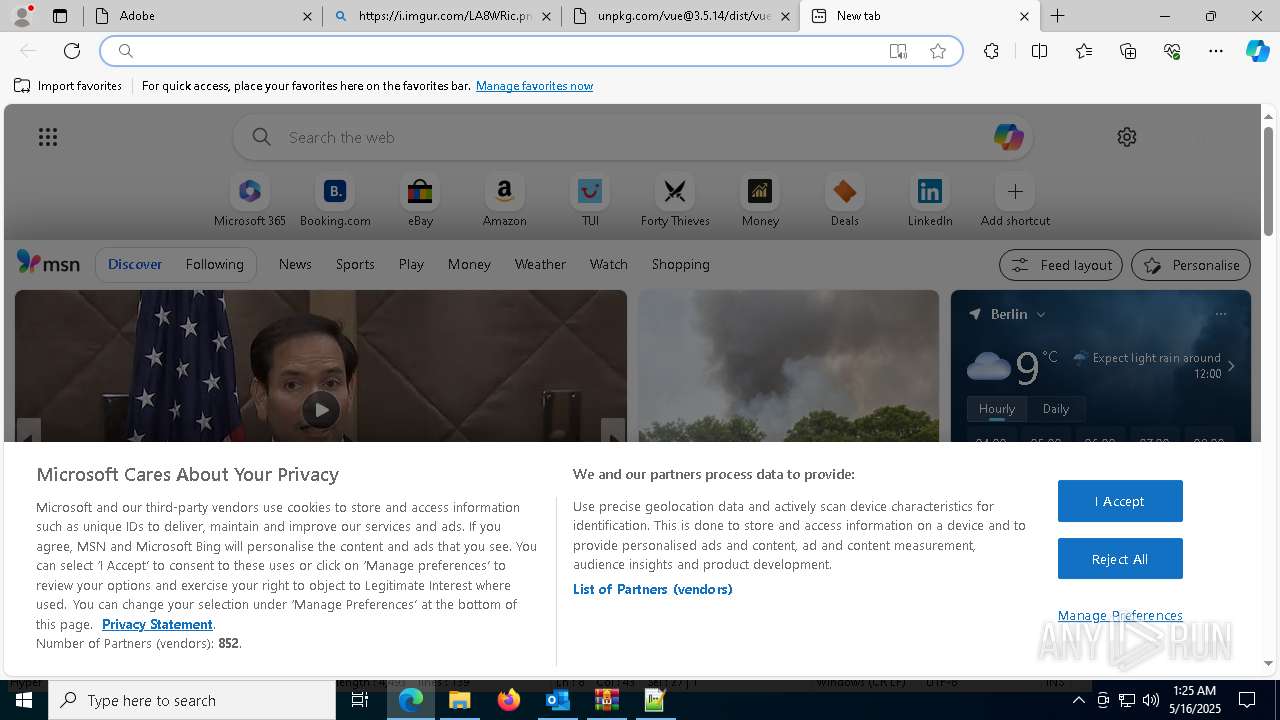Open List of Partners (vendors) link

pyautogui.click(x=652, y=589)
